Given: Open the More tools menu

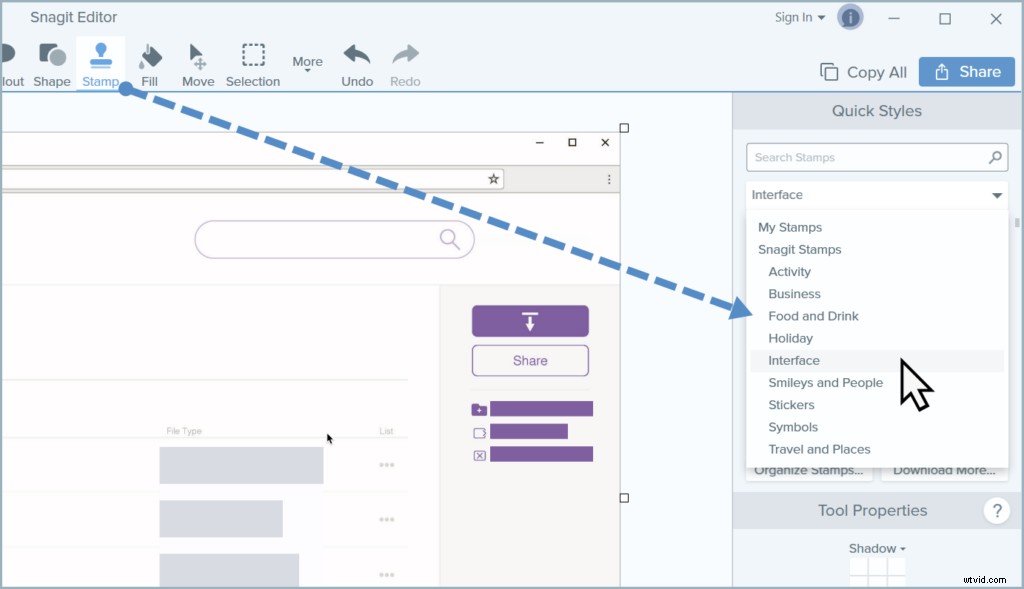Looking at the screenshot, I should pyautogui.click(x=307, y=62).
